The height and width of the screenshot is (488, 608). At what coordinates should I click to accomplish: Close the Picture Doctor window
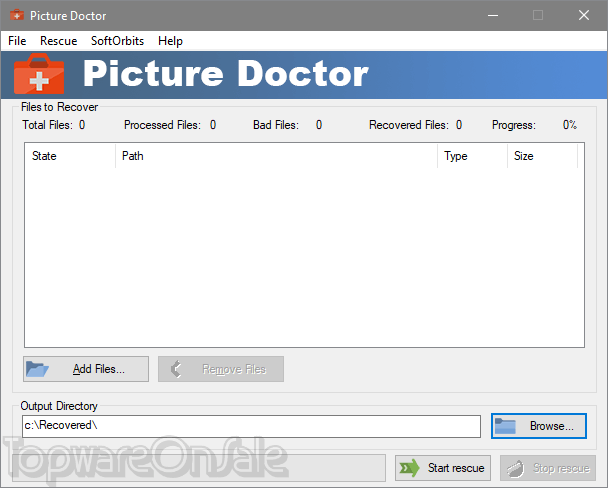click(584, 16)
